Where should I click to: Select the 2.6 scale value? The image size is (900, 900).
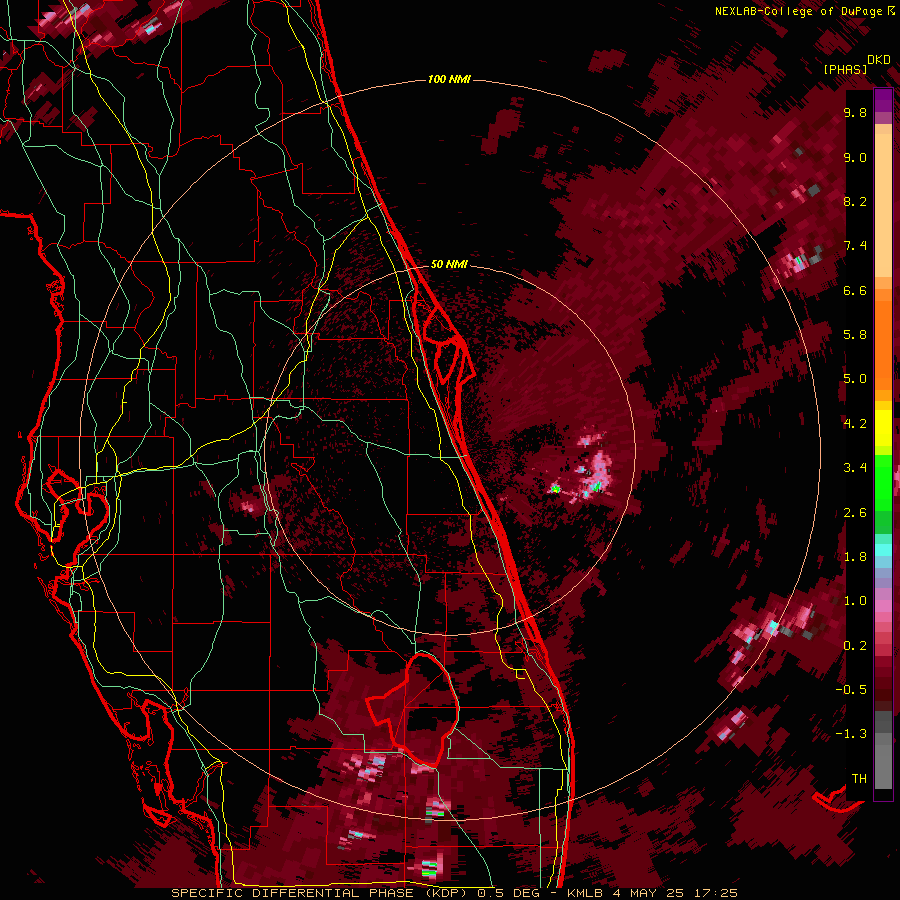coord(855,513)
